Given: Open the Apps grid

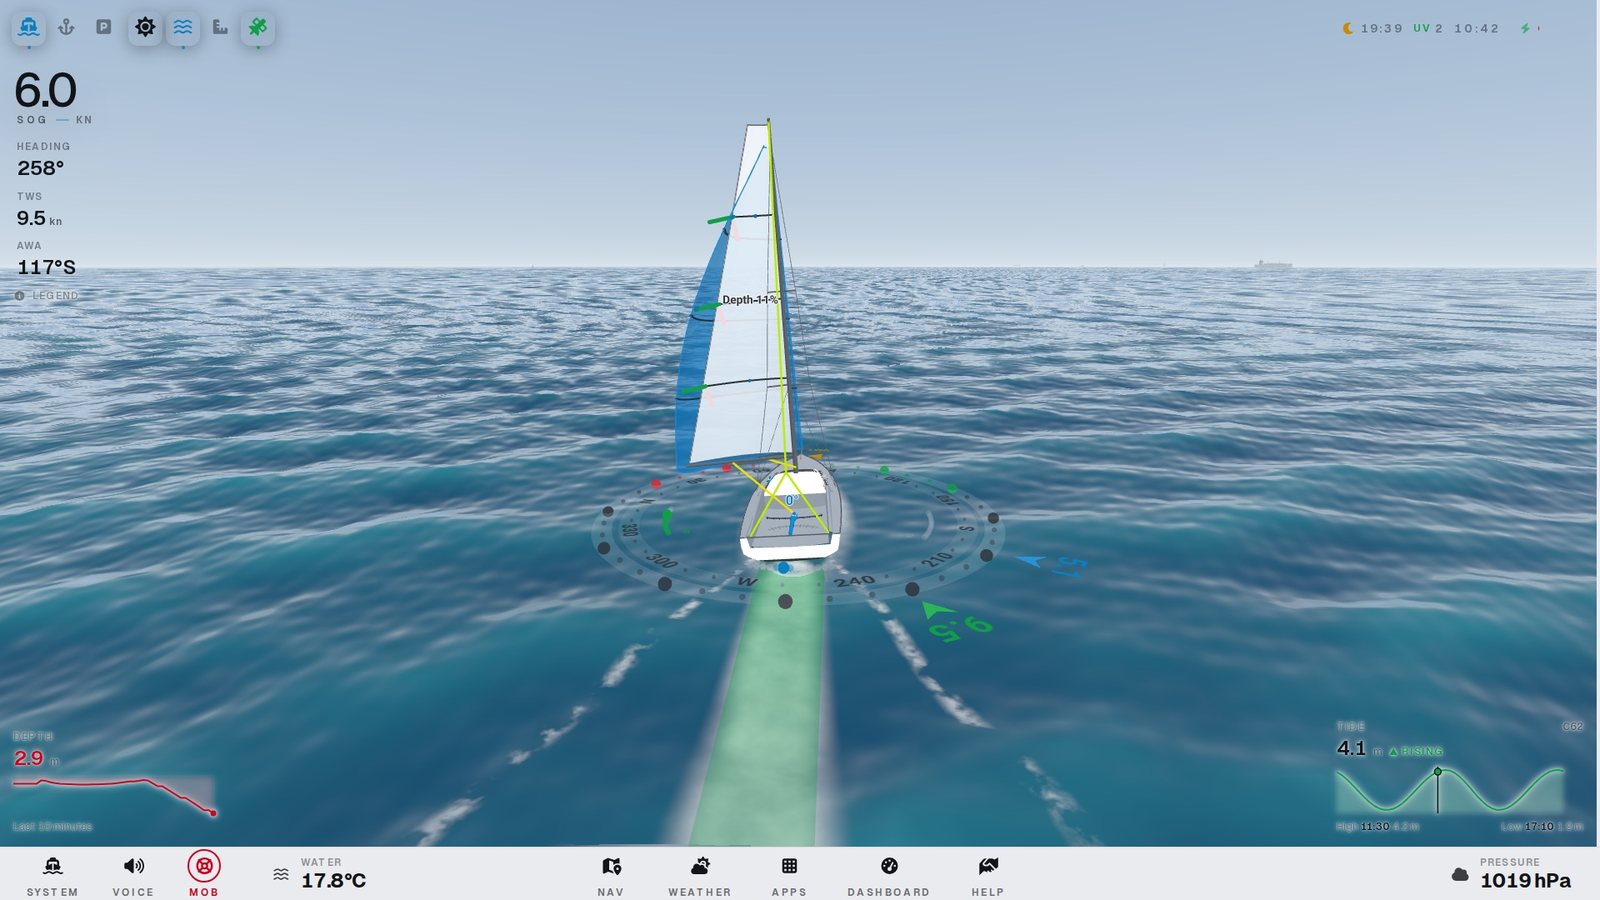Looking at the screenshot, I should (x=789, y=875).
